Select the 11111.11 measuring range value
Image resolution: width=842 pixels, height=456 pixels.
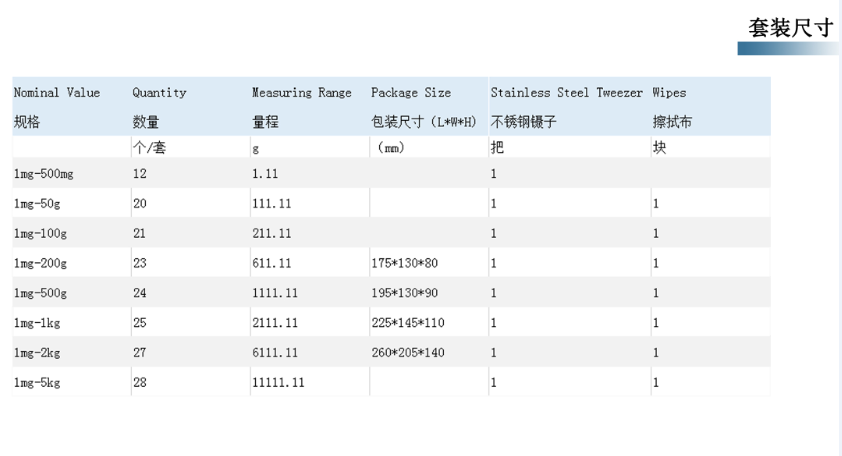[x=278, y=383]
